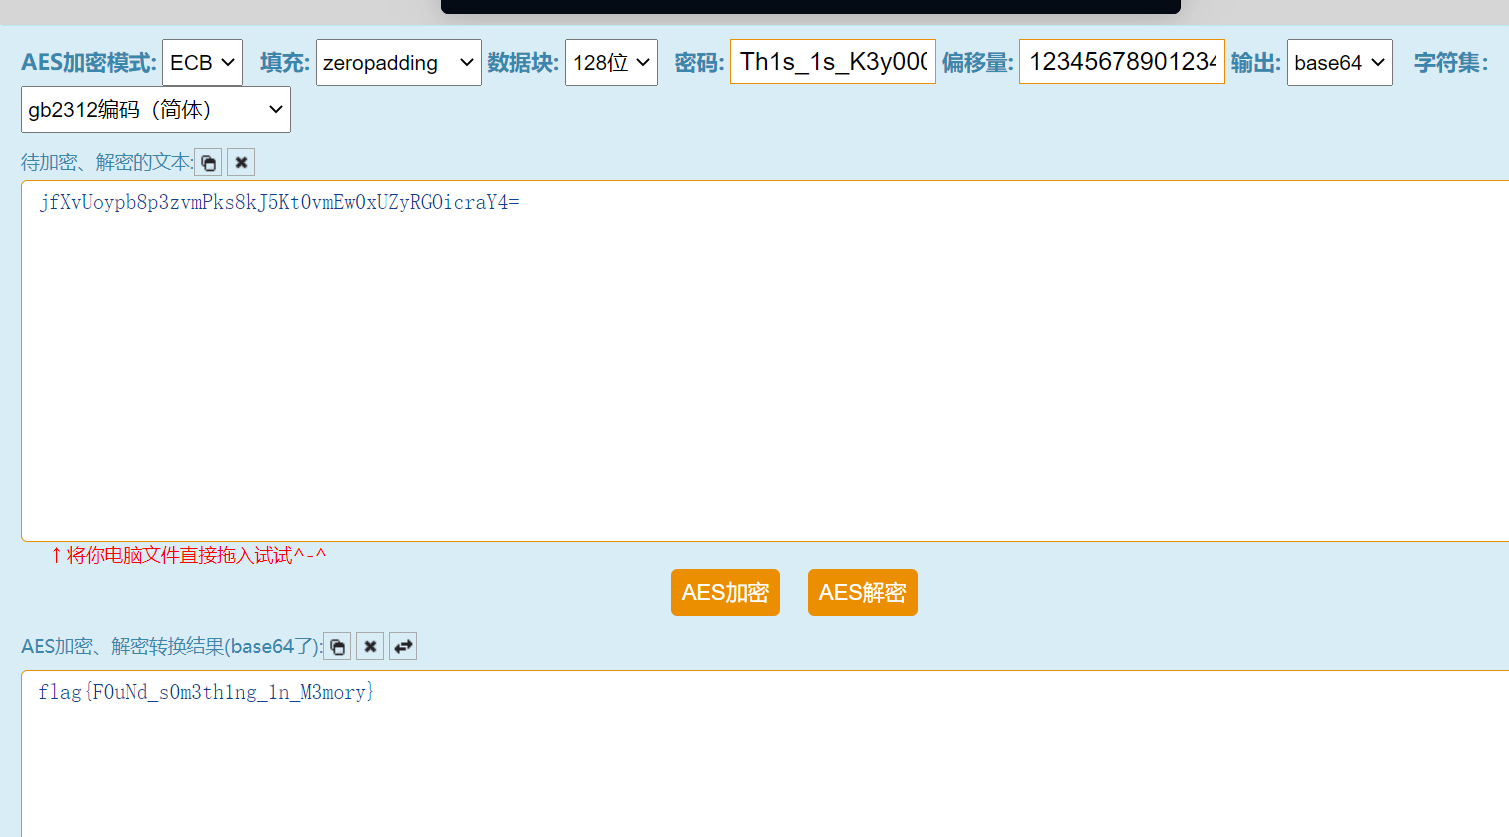Copy the AES result output
1509x837 pixels.
[337, 646]
